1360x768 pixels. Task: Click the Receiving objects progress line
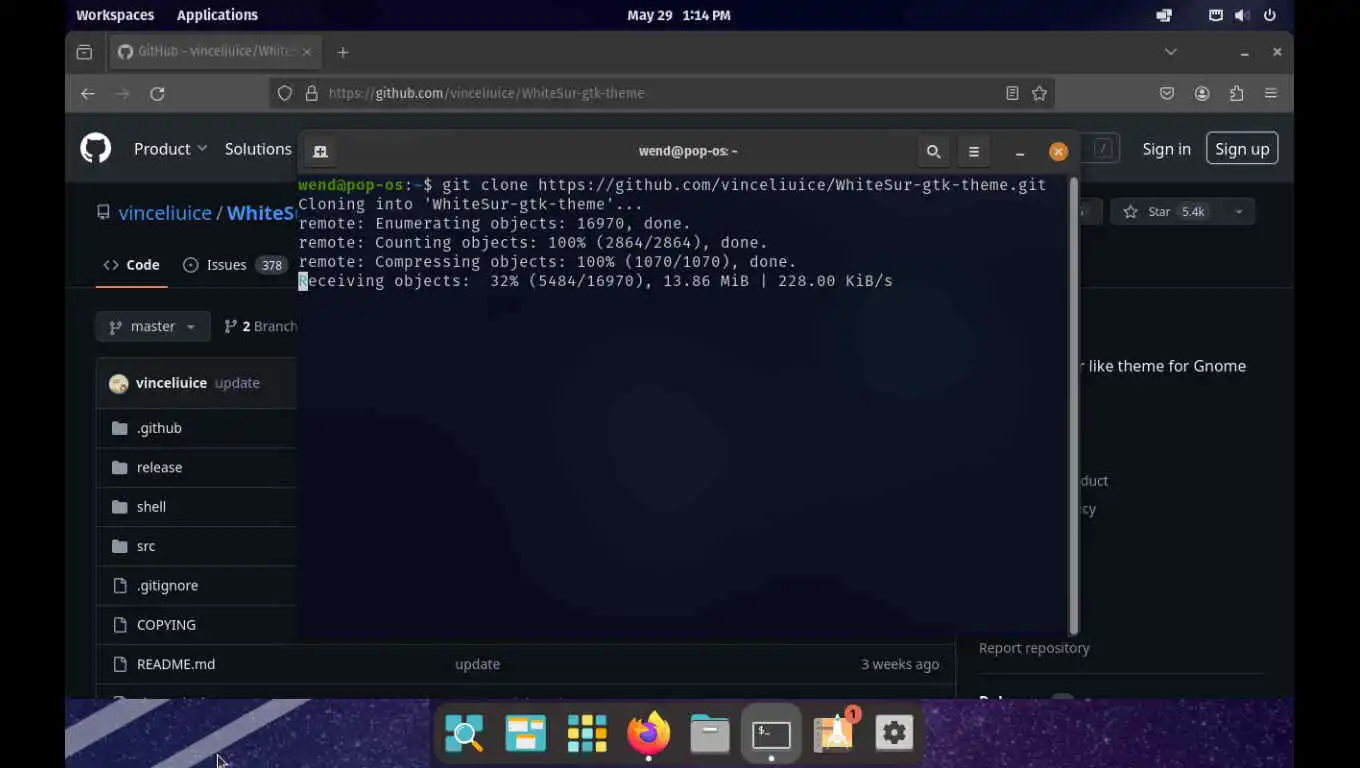click(x=596, y=281)
